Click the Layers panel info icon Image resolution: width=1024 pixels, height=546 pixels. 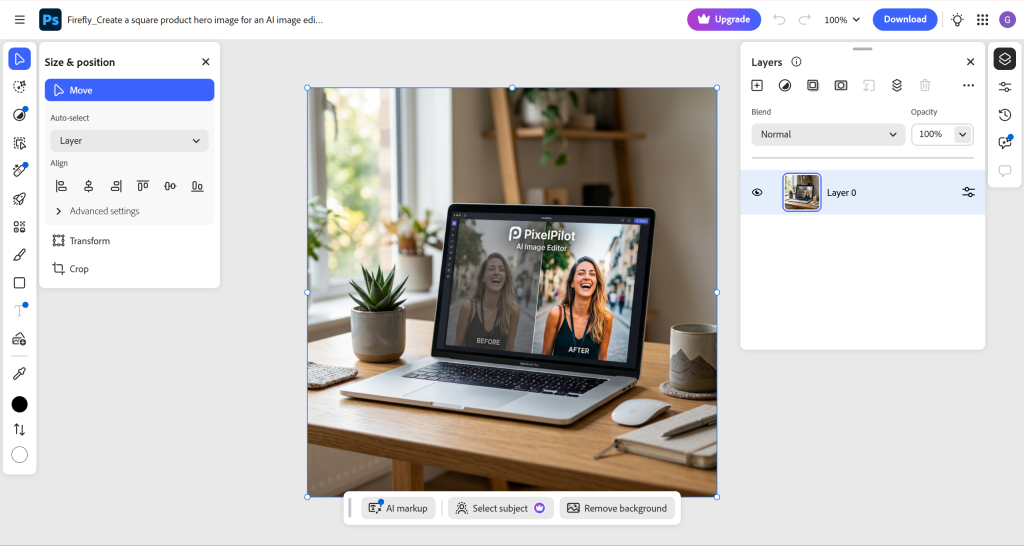796,62
